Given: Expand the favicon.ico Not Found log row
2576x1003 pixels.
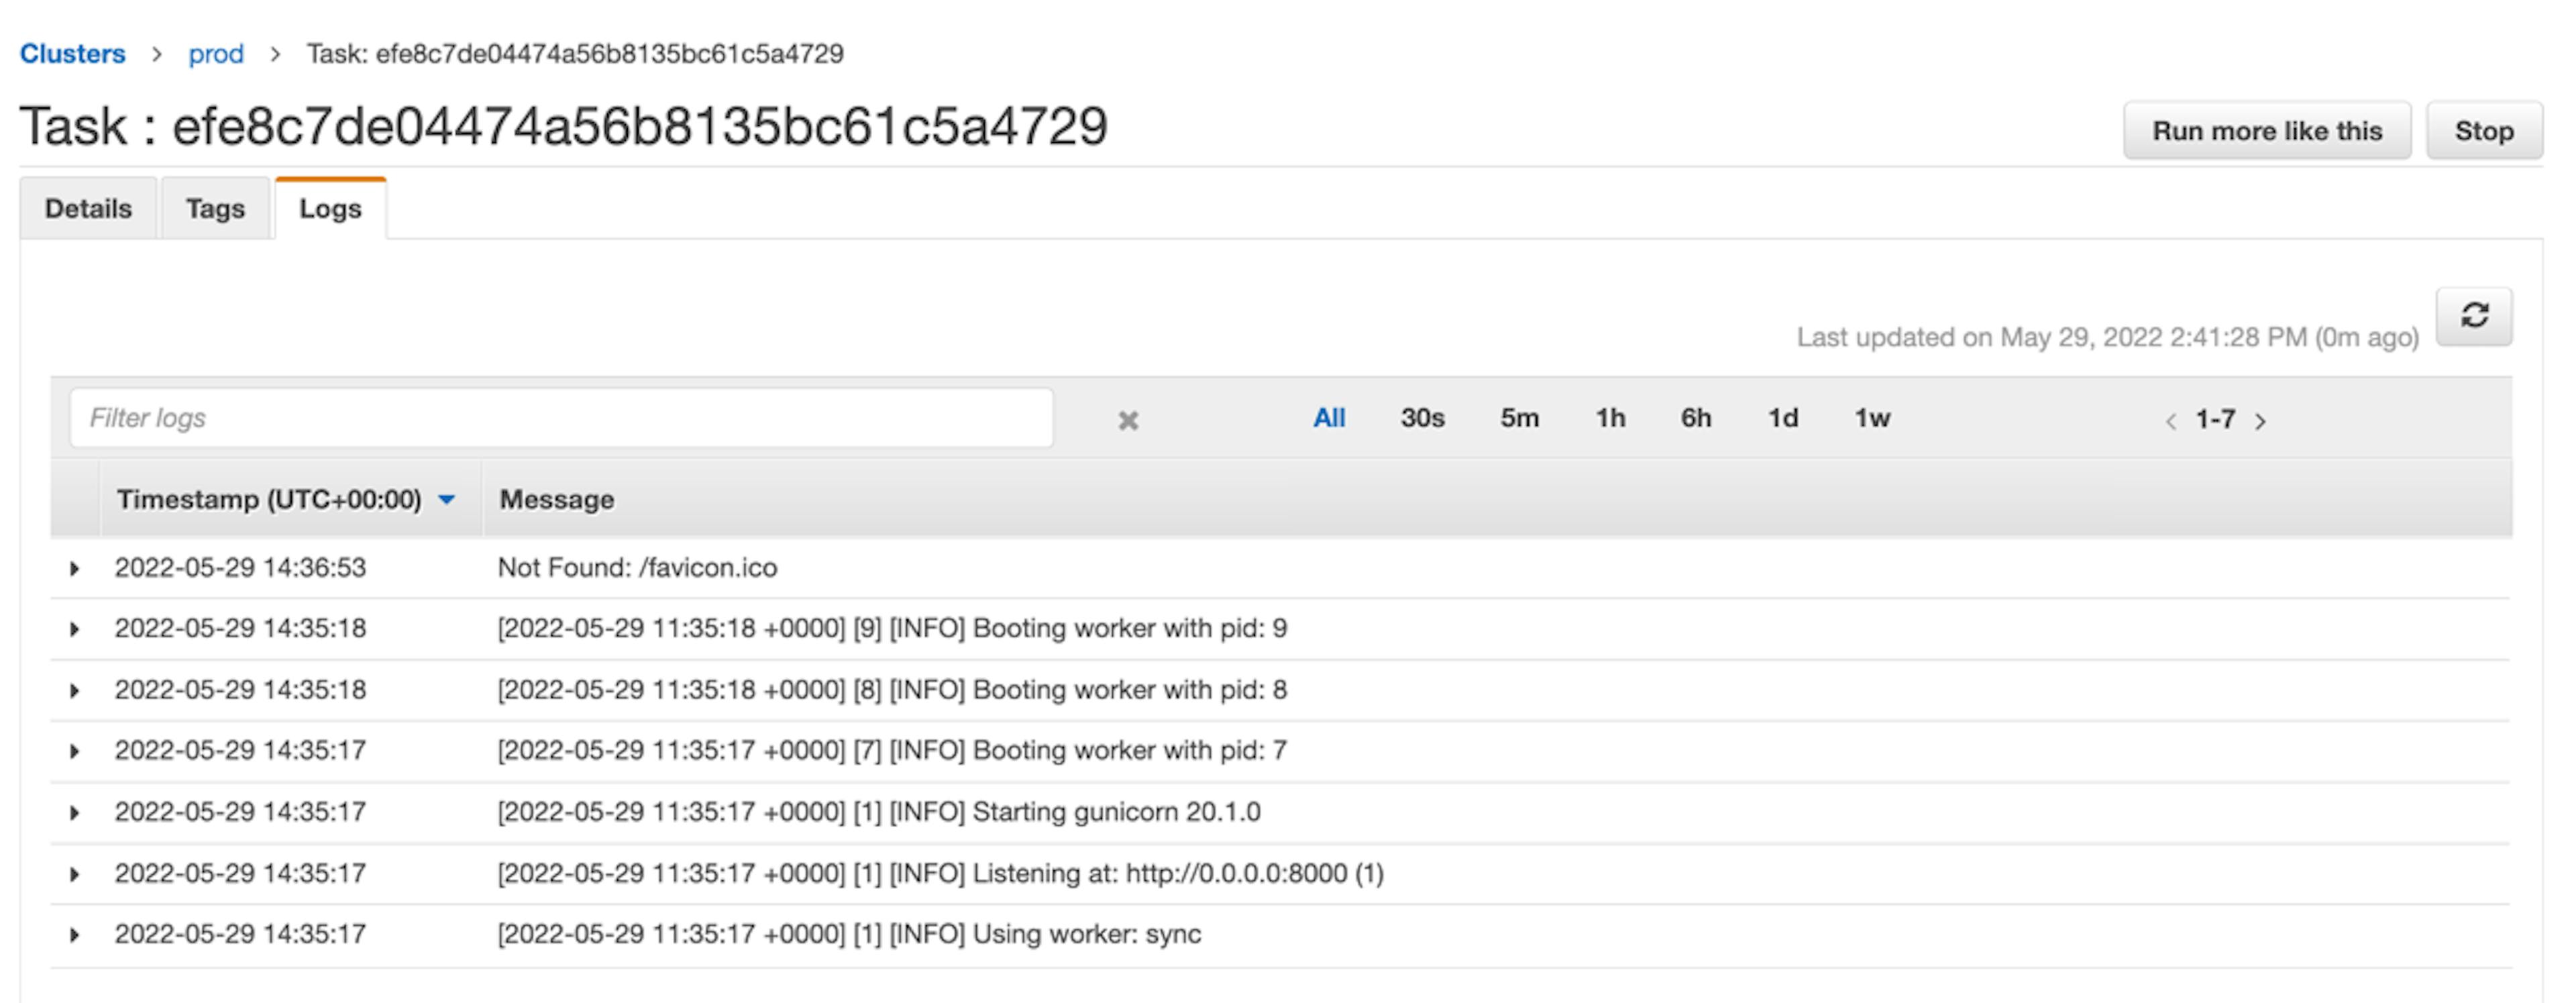Looking at the screenshot, I should pos(74,568).
